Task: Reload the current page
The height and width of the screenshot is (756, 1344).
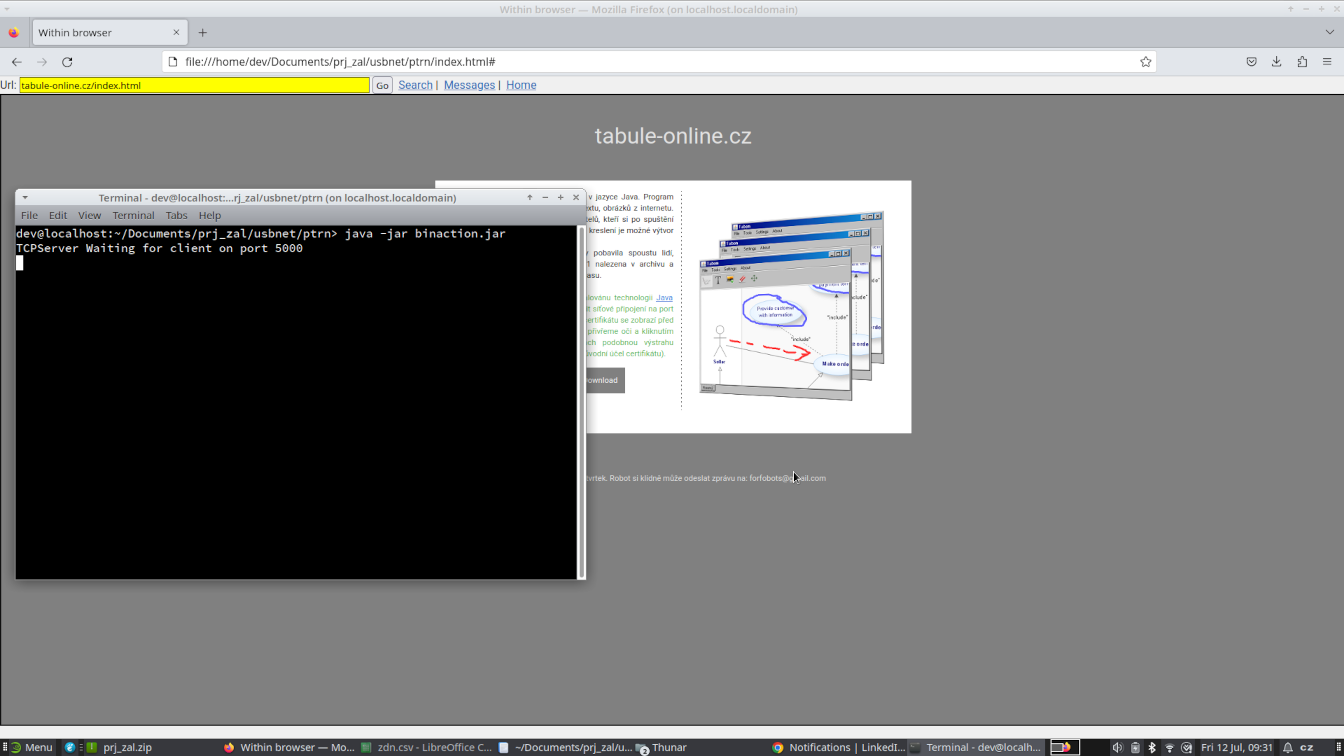Action: (x=66, y=61)
